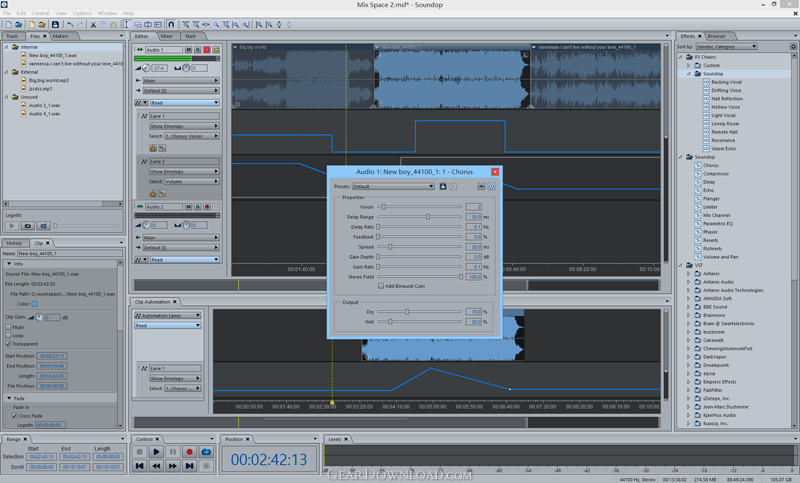
Task: Click the Undo toolbar icon
Action: click(x=70, y=24)
